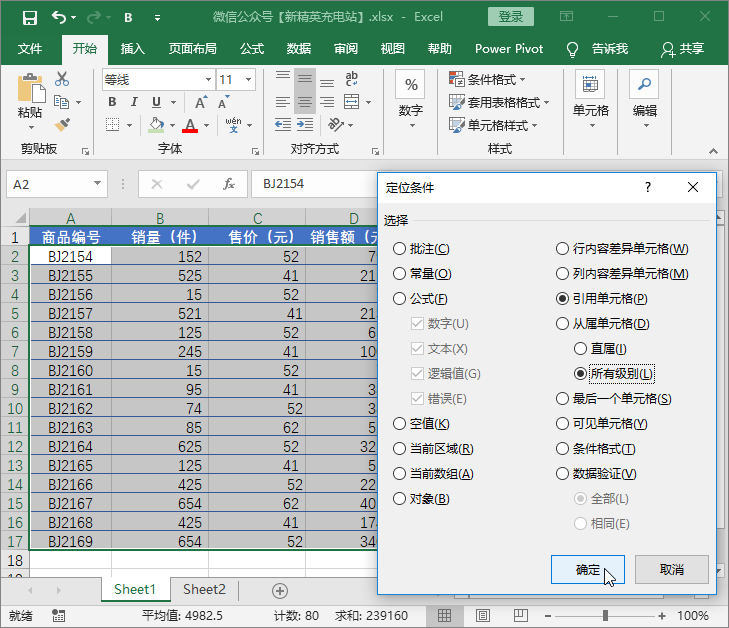Click the Undo arrow icon
This screenshot has width=729, height=628.
pyautogui.click(x=59, y=18)
